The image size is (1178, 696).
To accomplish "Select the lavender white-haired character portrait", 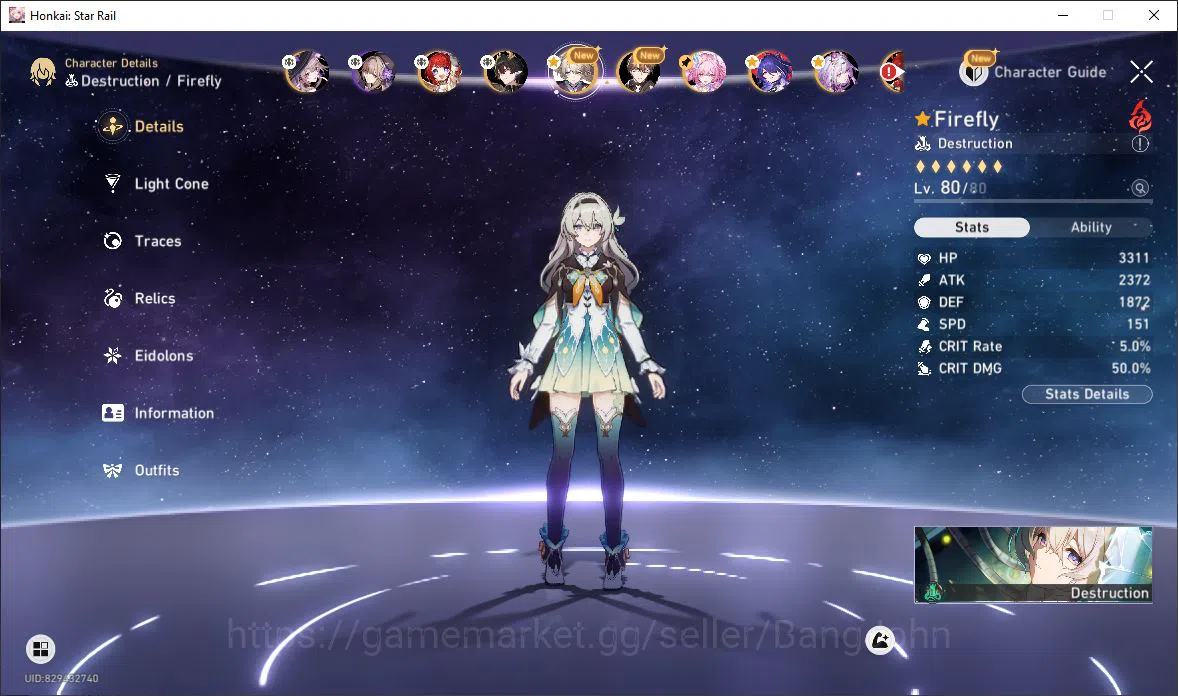I will tap(836, 72).
